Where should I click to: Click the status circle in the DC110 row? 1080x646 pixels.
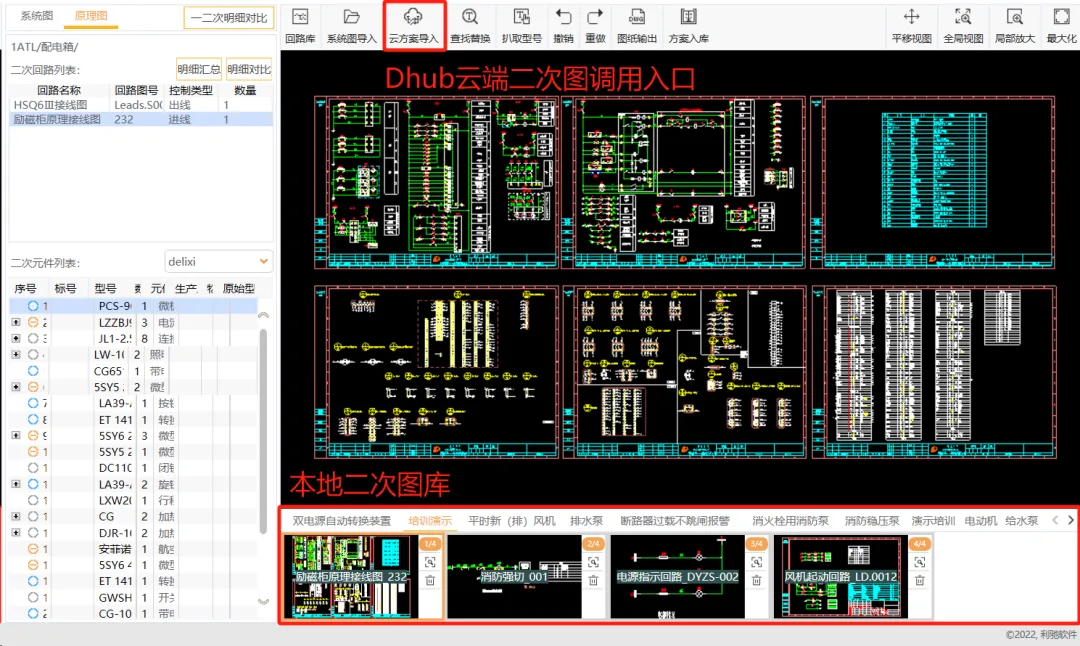(33, 468)
